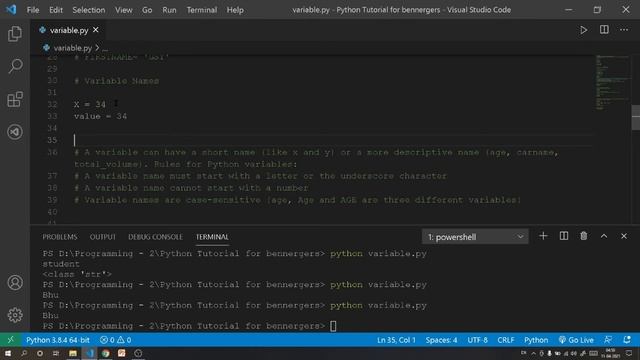This screenshot has width=640, height=360.
Task: Open feedback icon in status bar
Action: pyautogui.click(x=608, y=340)
